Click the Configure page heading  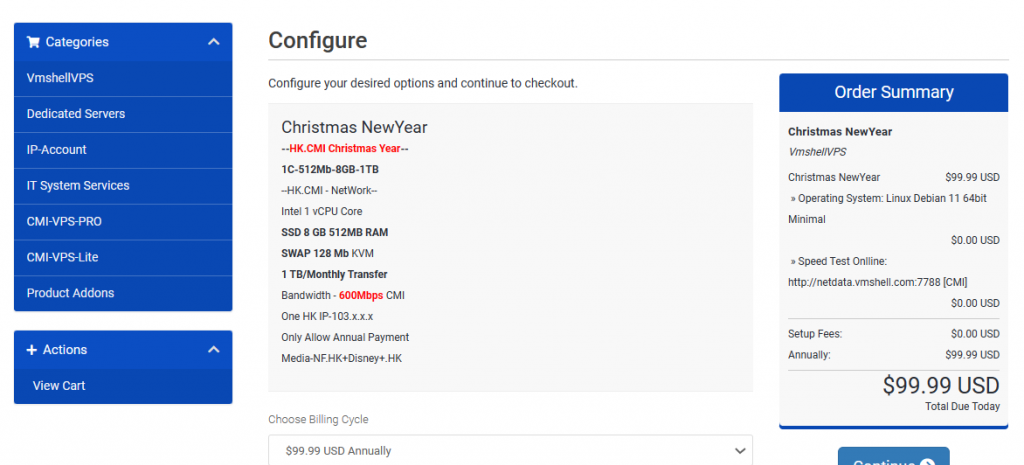click(x=317, y=40)
